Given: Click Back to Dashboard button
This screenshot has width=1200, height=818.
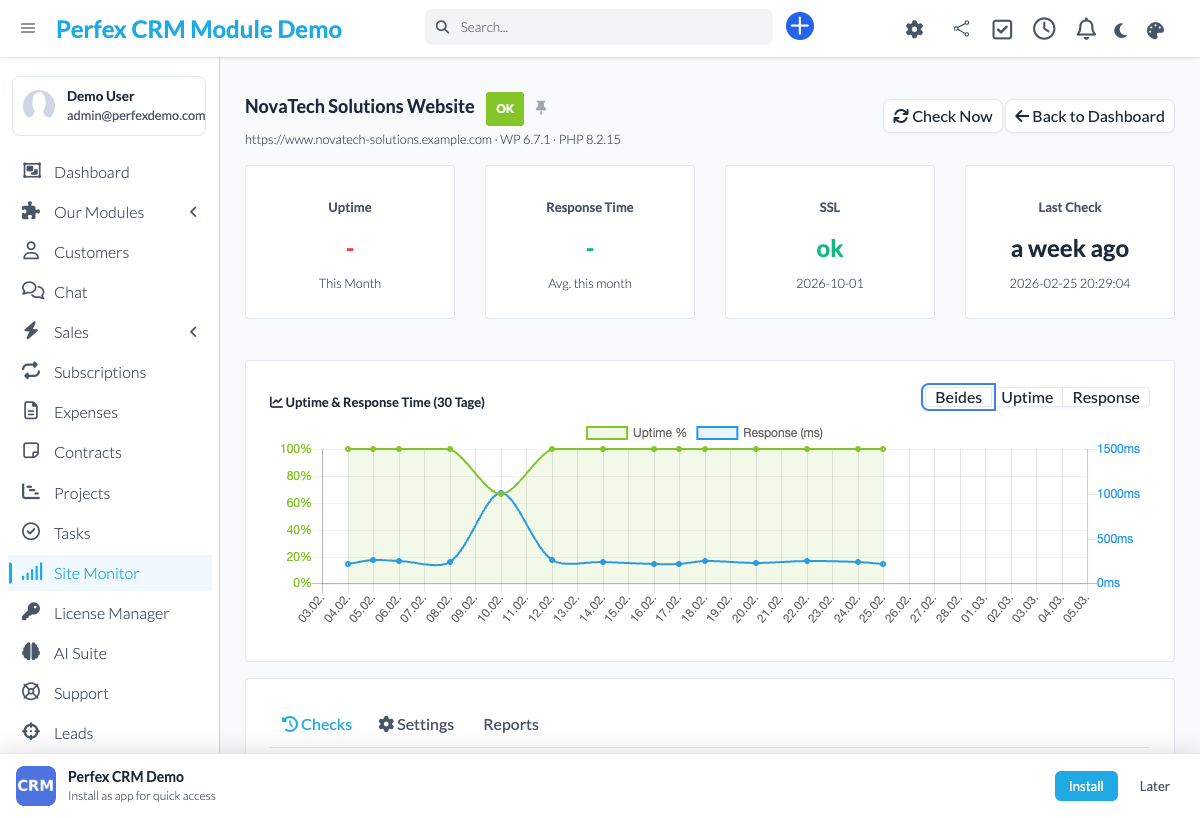Looking at the screenshot, I should [x=1089, y=116].
